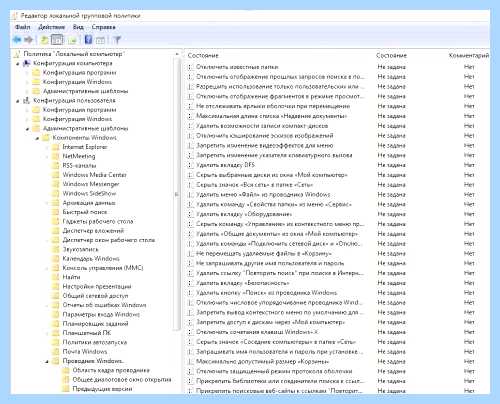Click the icon beside Удалить вкладку «Оборудование»

pos(190,214)
